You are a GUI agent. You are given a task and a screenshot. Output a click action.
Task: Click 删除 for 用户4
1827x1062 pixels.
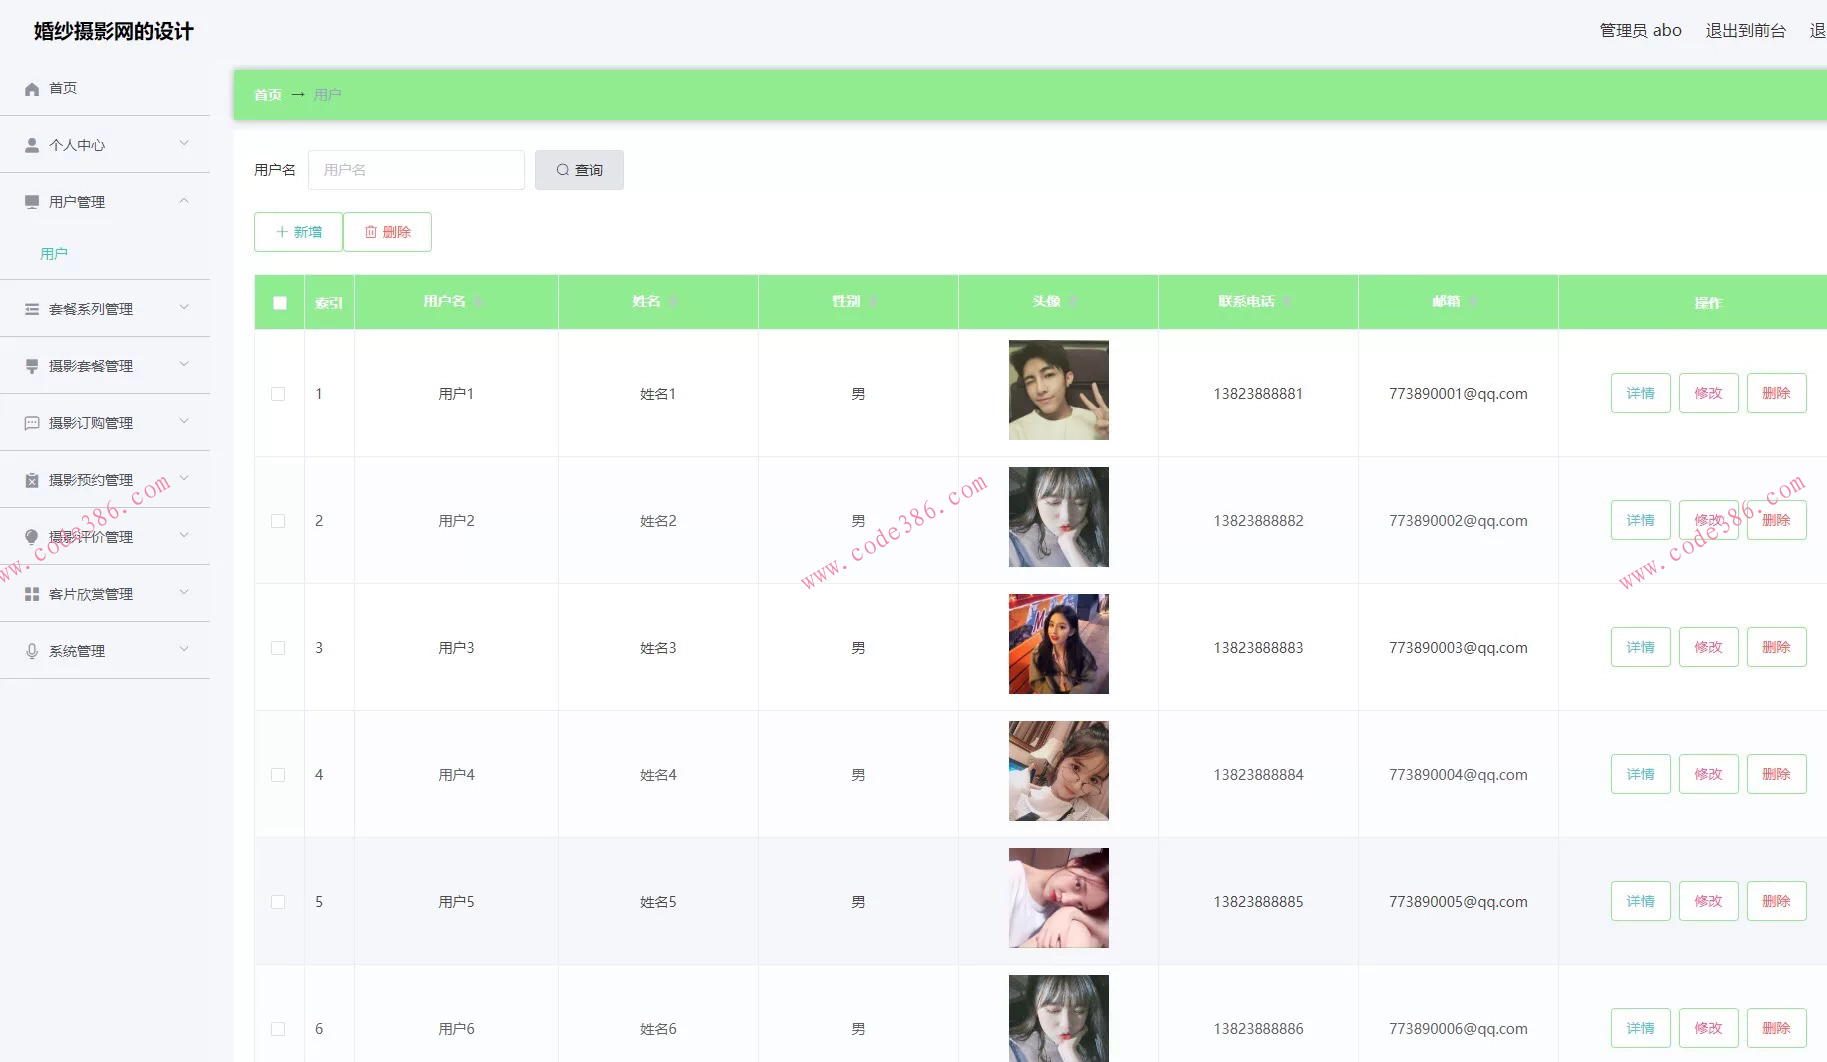point(1776,774)
